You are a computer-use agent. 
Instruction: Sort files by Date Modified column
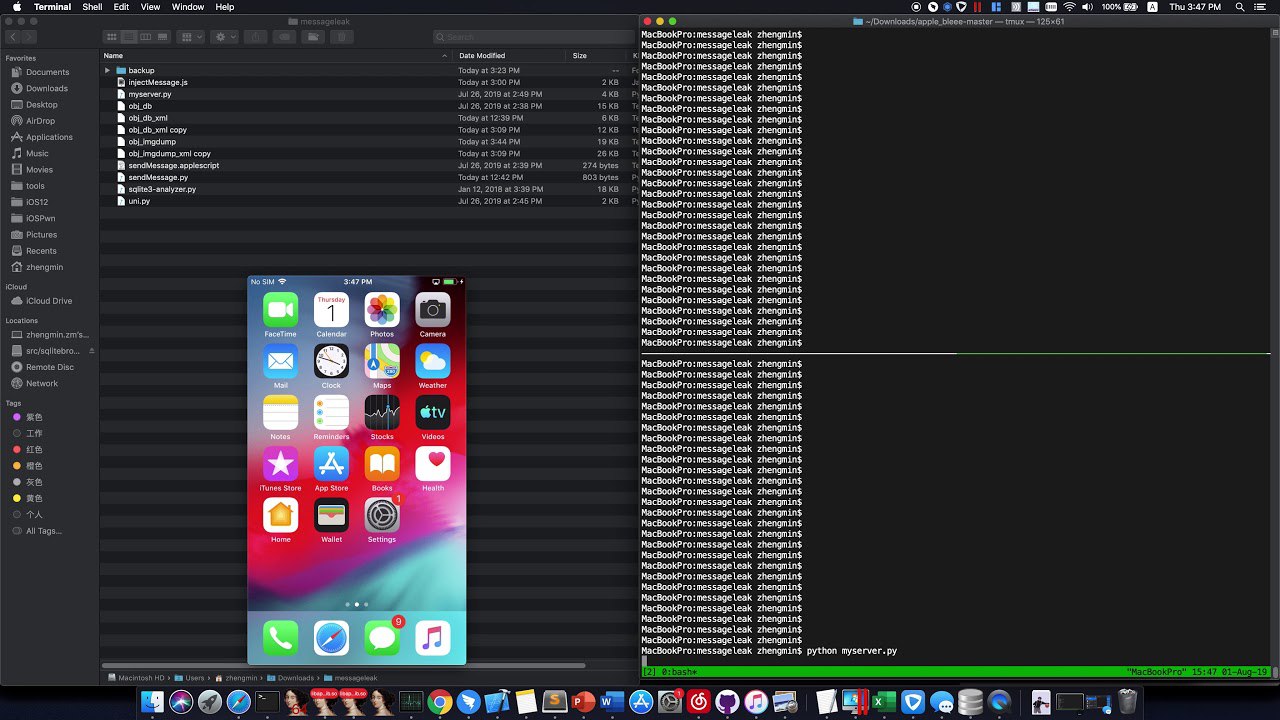(x=482, y=56)
